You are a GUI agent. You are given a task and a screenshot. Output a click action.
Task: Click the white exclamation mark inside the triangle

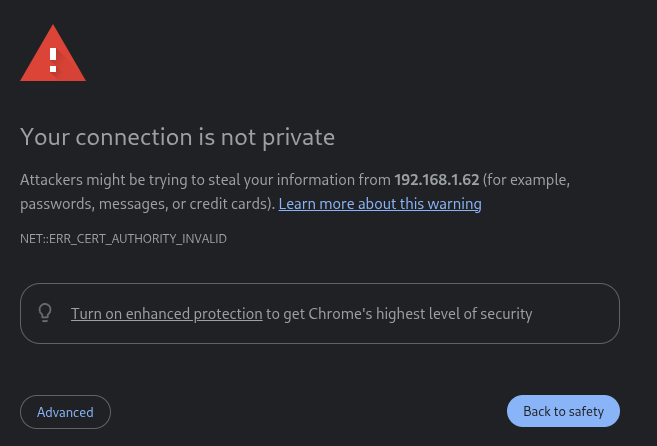pyautogui.click(x=53, y=59)
